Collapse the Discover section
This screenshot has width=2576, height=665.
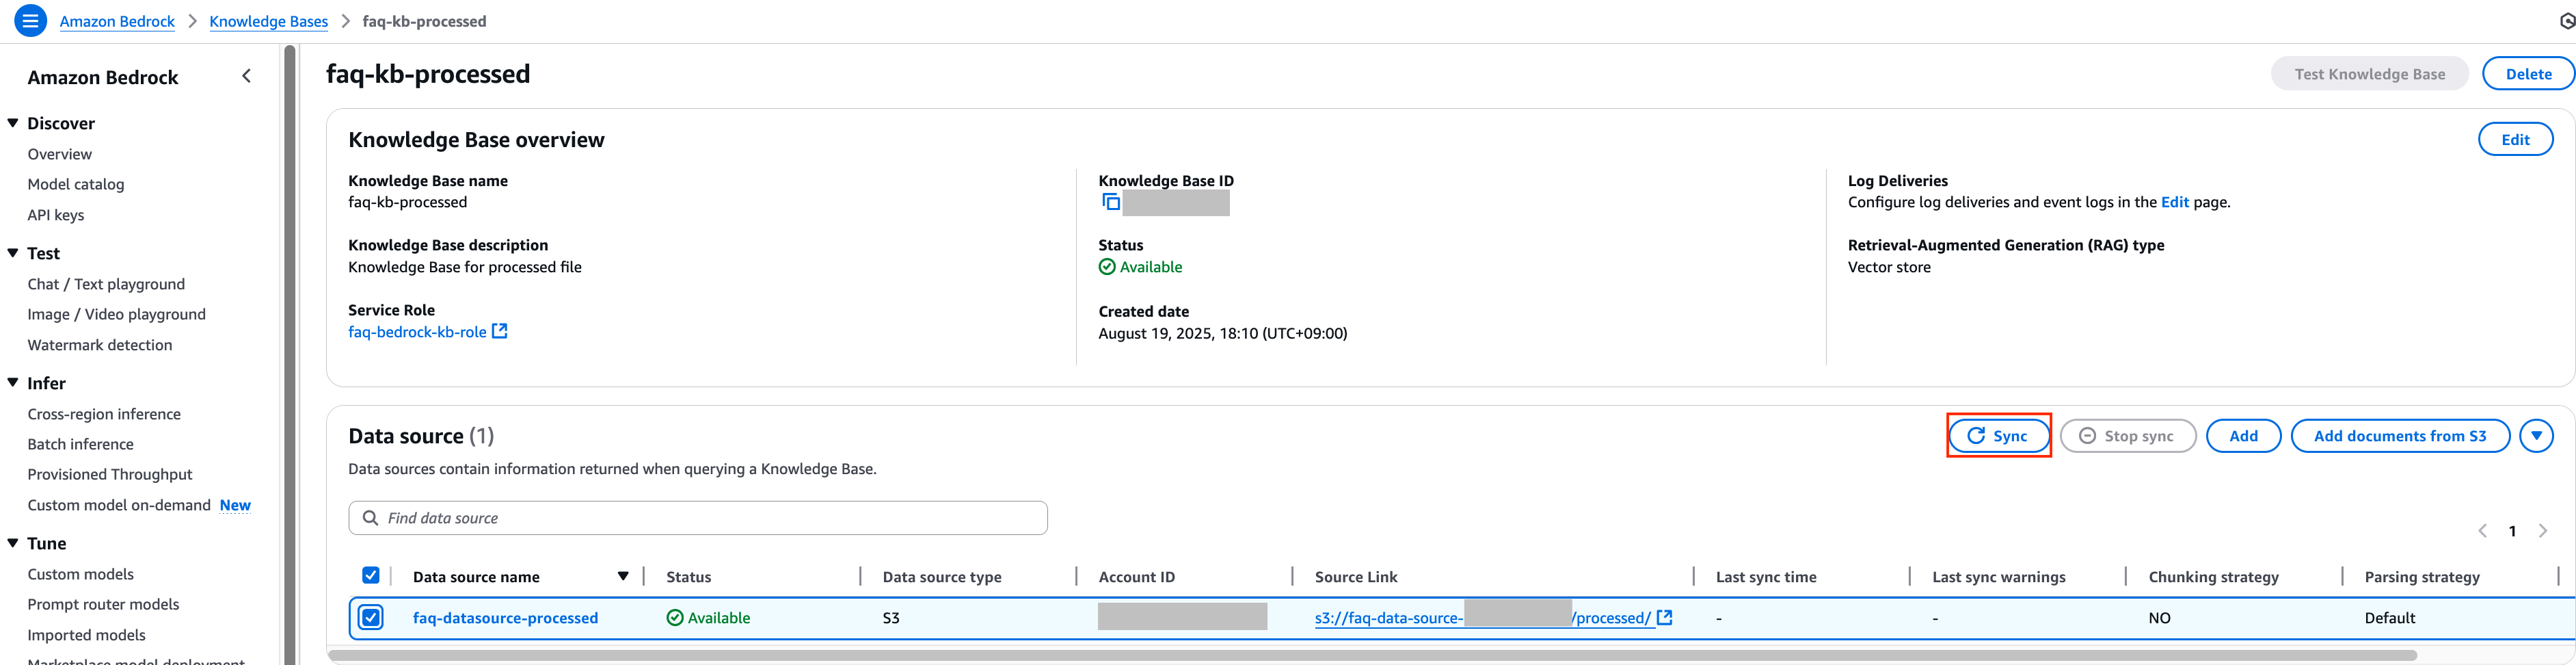pos(13,123)
